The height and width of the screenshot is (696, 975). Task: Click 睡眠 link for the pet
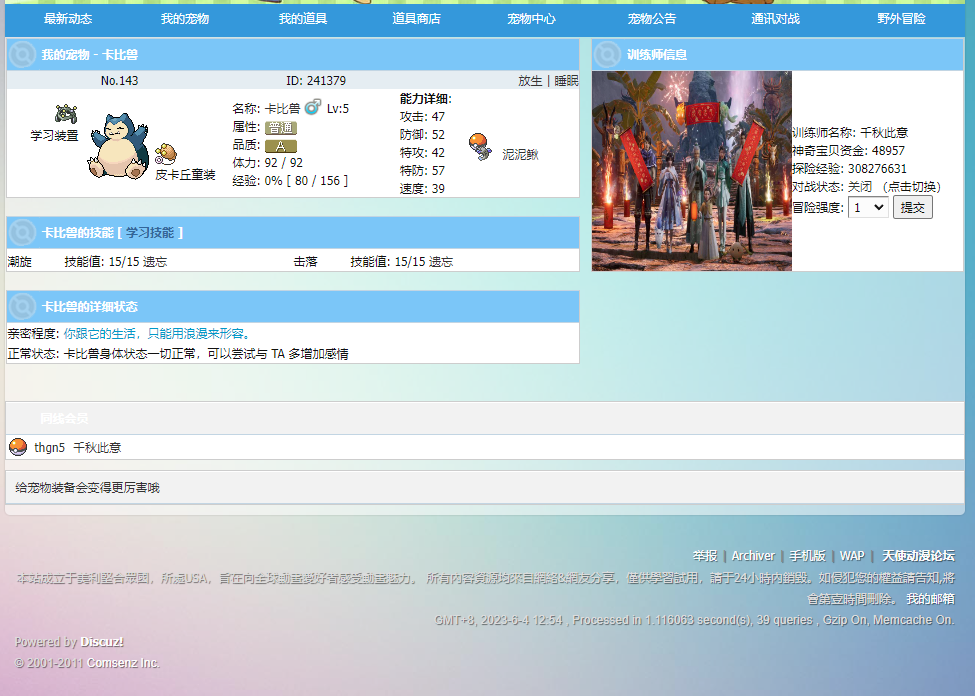[566, 81]
